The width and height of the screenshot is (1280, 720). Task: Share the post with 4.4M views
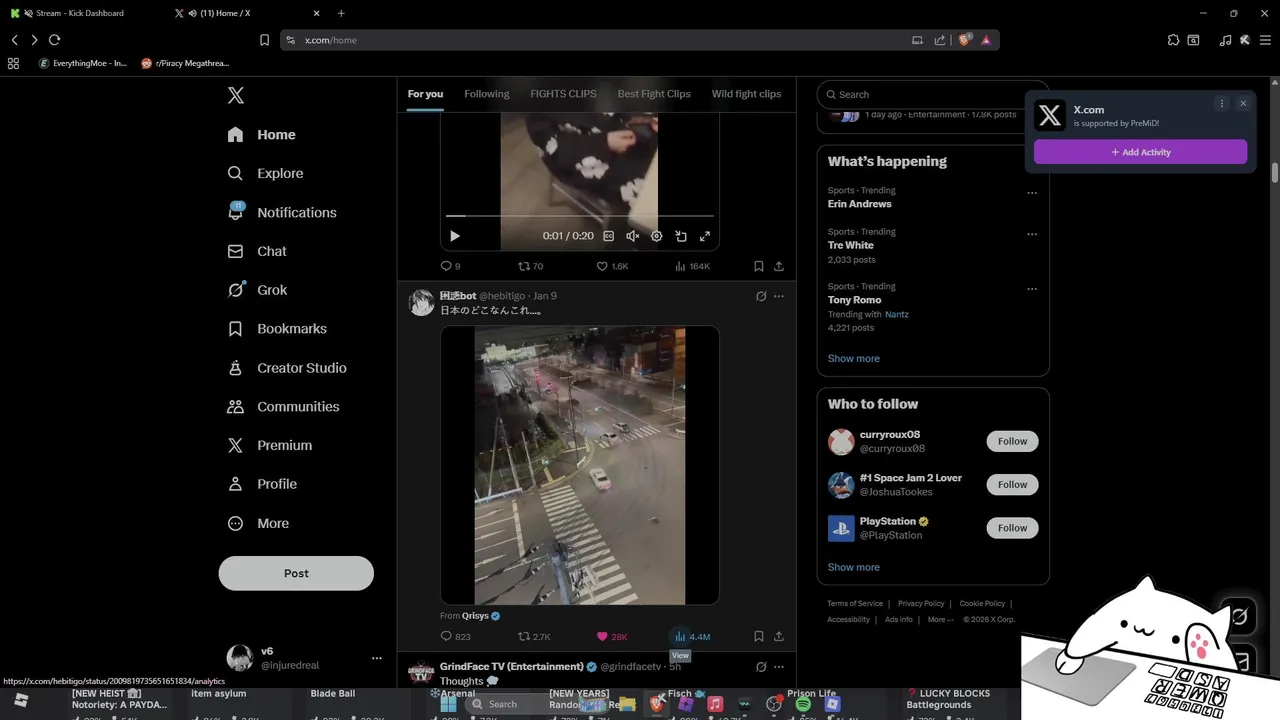779,636
